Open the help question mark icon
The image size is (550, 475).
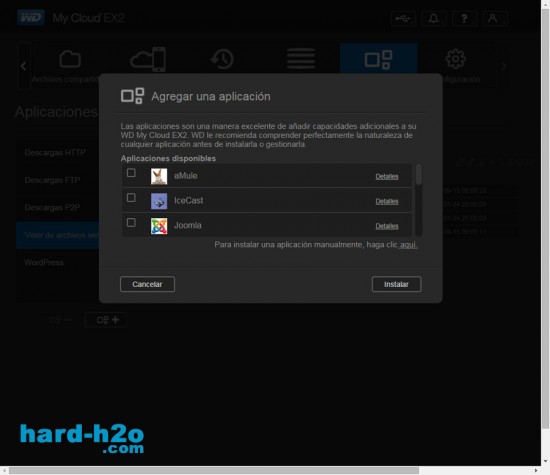[464, 19]
